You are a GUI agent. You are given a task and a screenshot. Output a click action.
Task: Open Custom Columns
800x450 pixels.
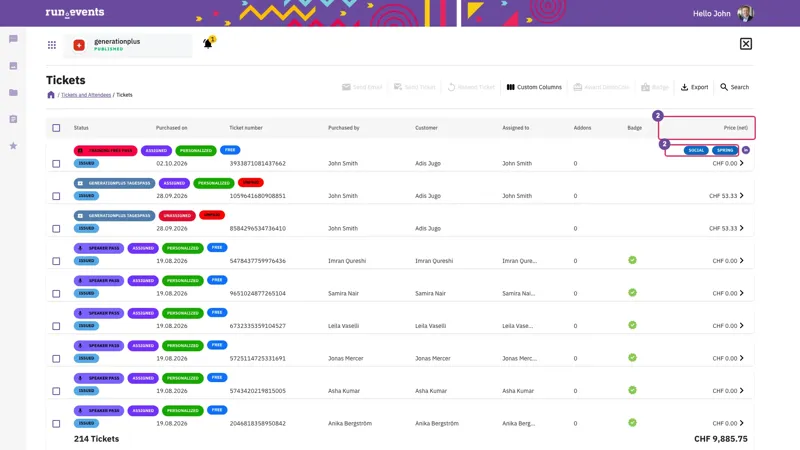click(534, 87)
